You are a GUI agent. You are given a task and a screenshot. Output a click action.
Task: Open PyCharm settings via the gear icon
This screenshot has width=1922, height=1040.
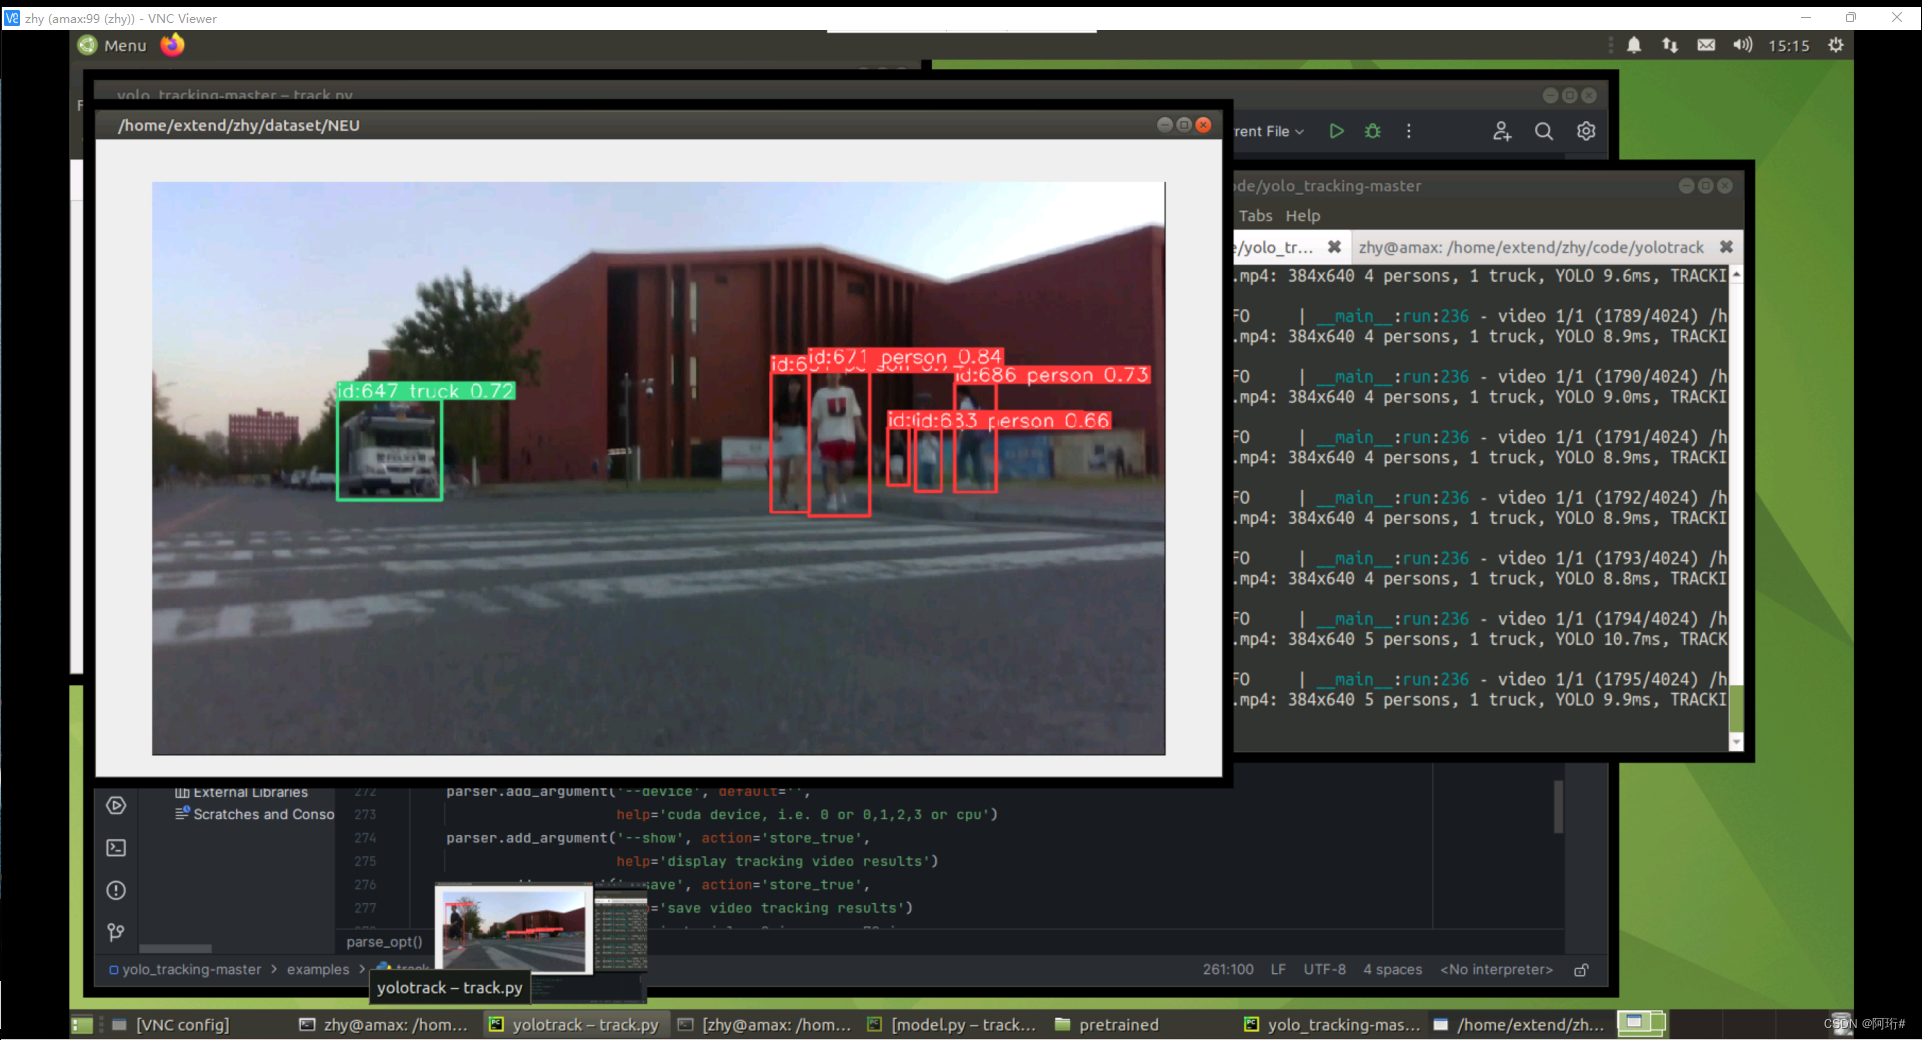point(1585,131)
